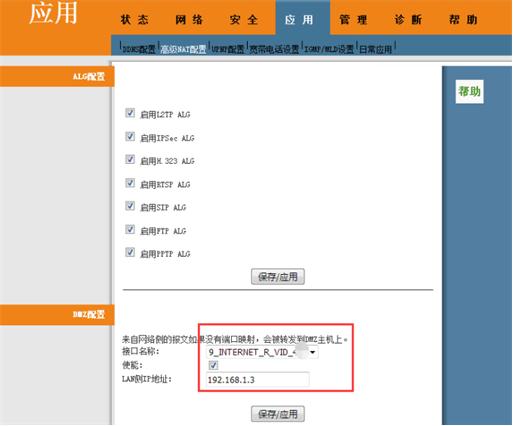This screenshot has height=426, width=513.
Task: Toggle the DMZ 使能 checkbox
Action: (213, 365)
